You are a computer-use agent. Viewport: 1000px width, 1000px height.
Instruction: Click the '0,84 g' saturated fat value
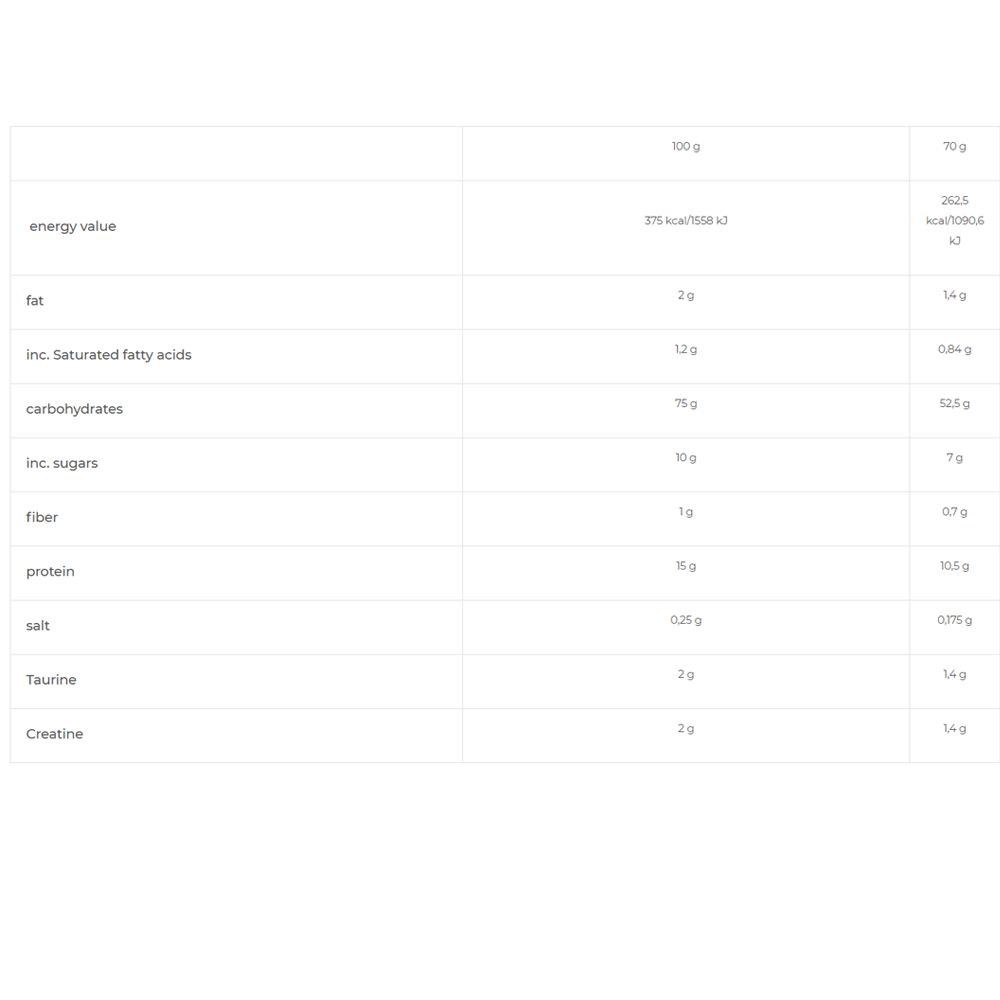click(955, 350)
